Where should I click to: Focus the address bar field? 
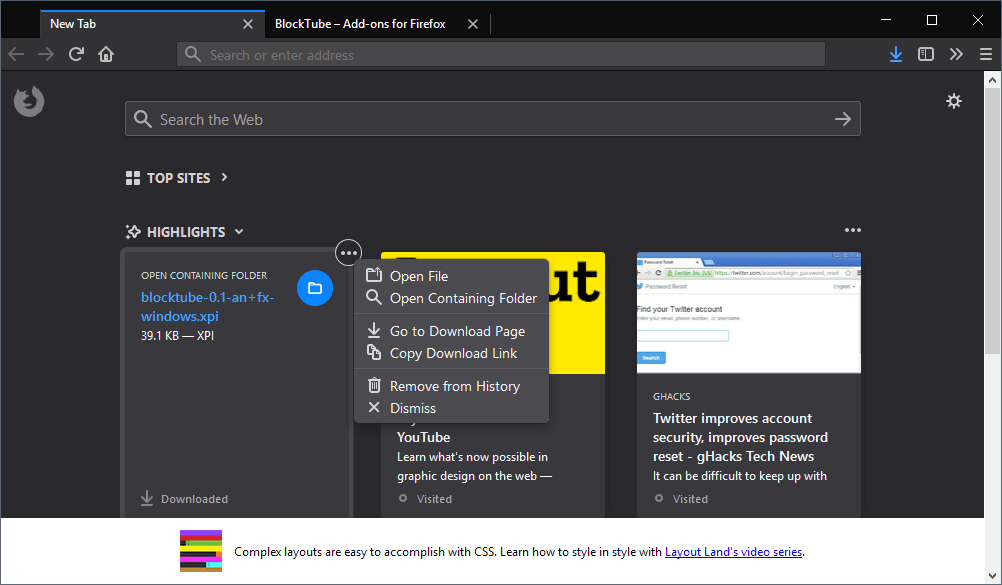pyautogui.click(x=501, y=54)
